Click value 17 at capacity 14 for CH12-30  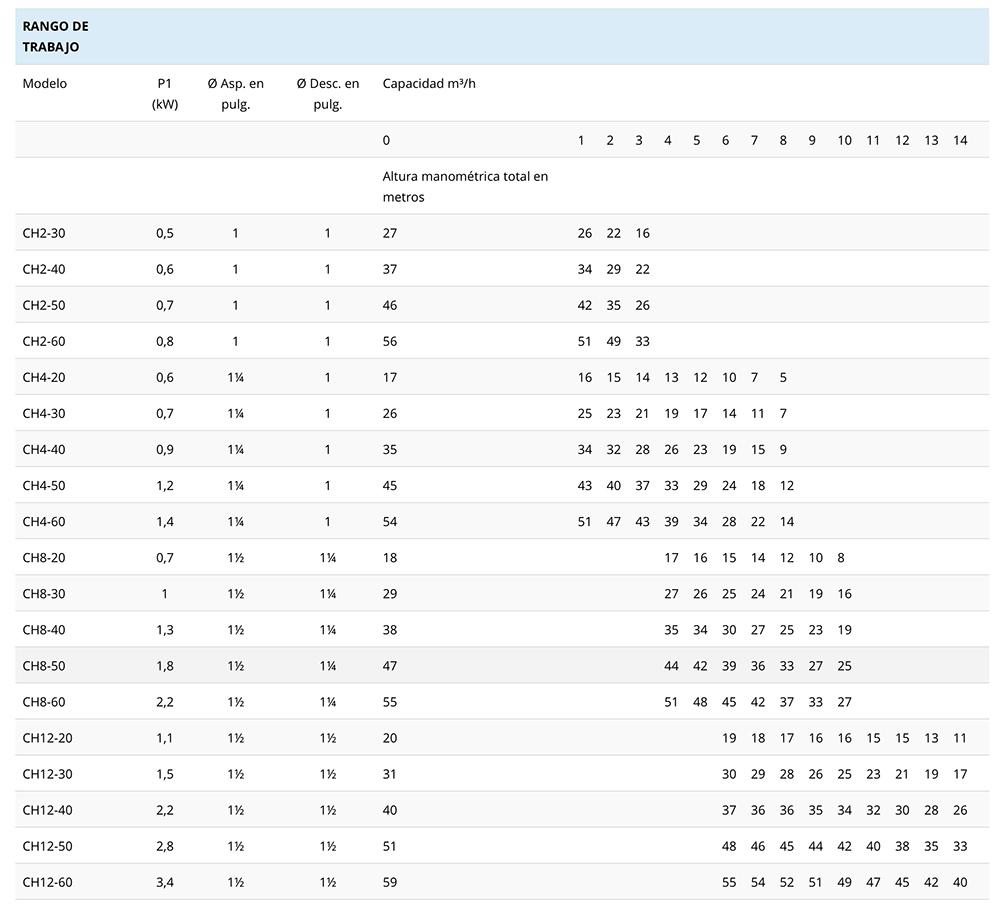[960, 774]
